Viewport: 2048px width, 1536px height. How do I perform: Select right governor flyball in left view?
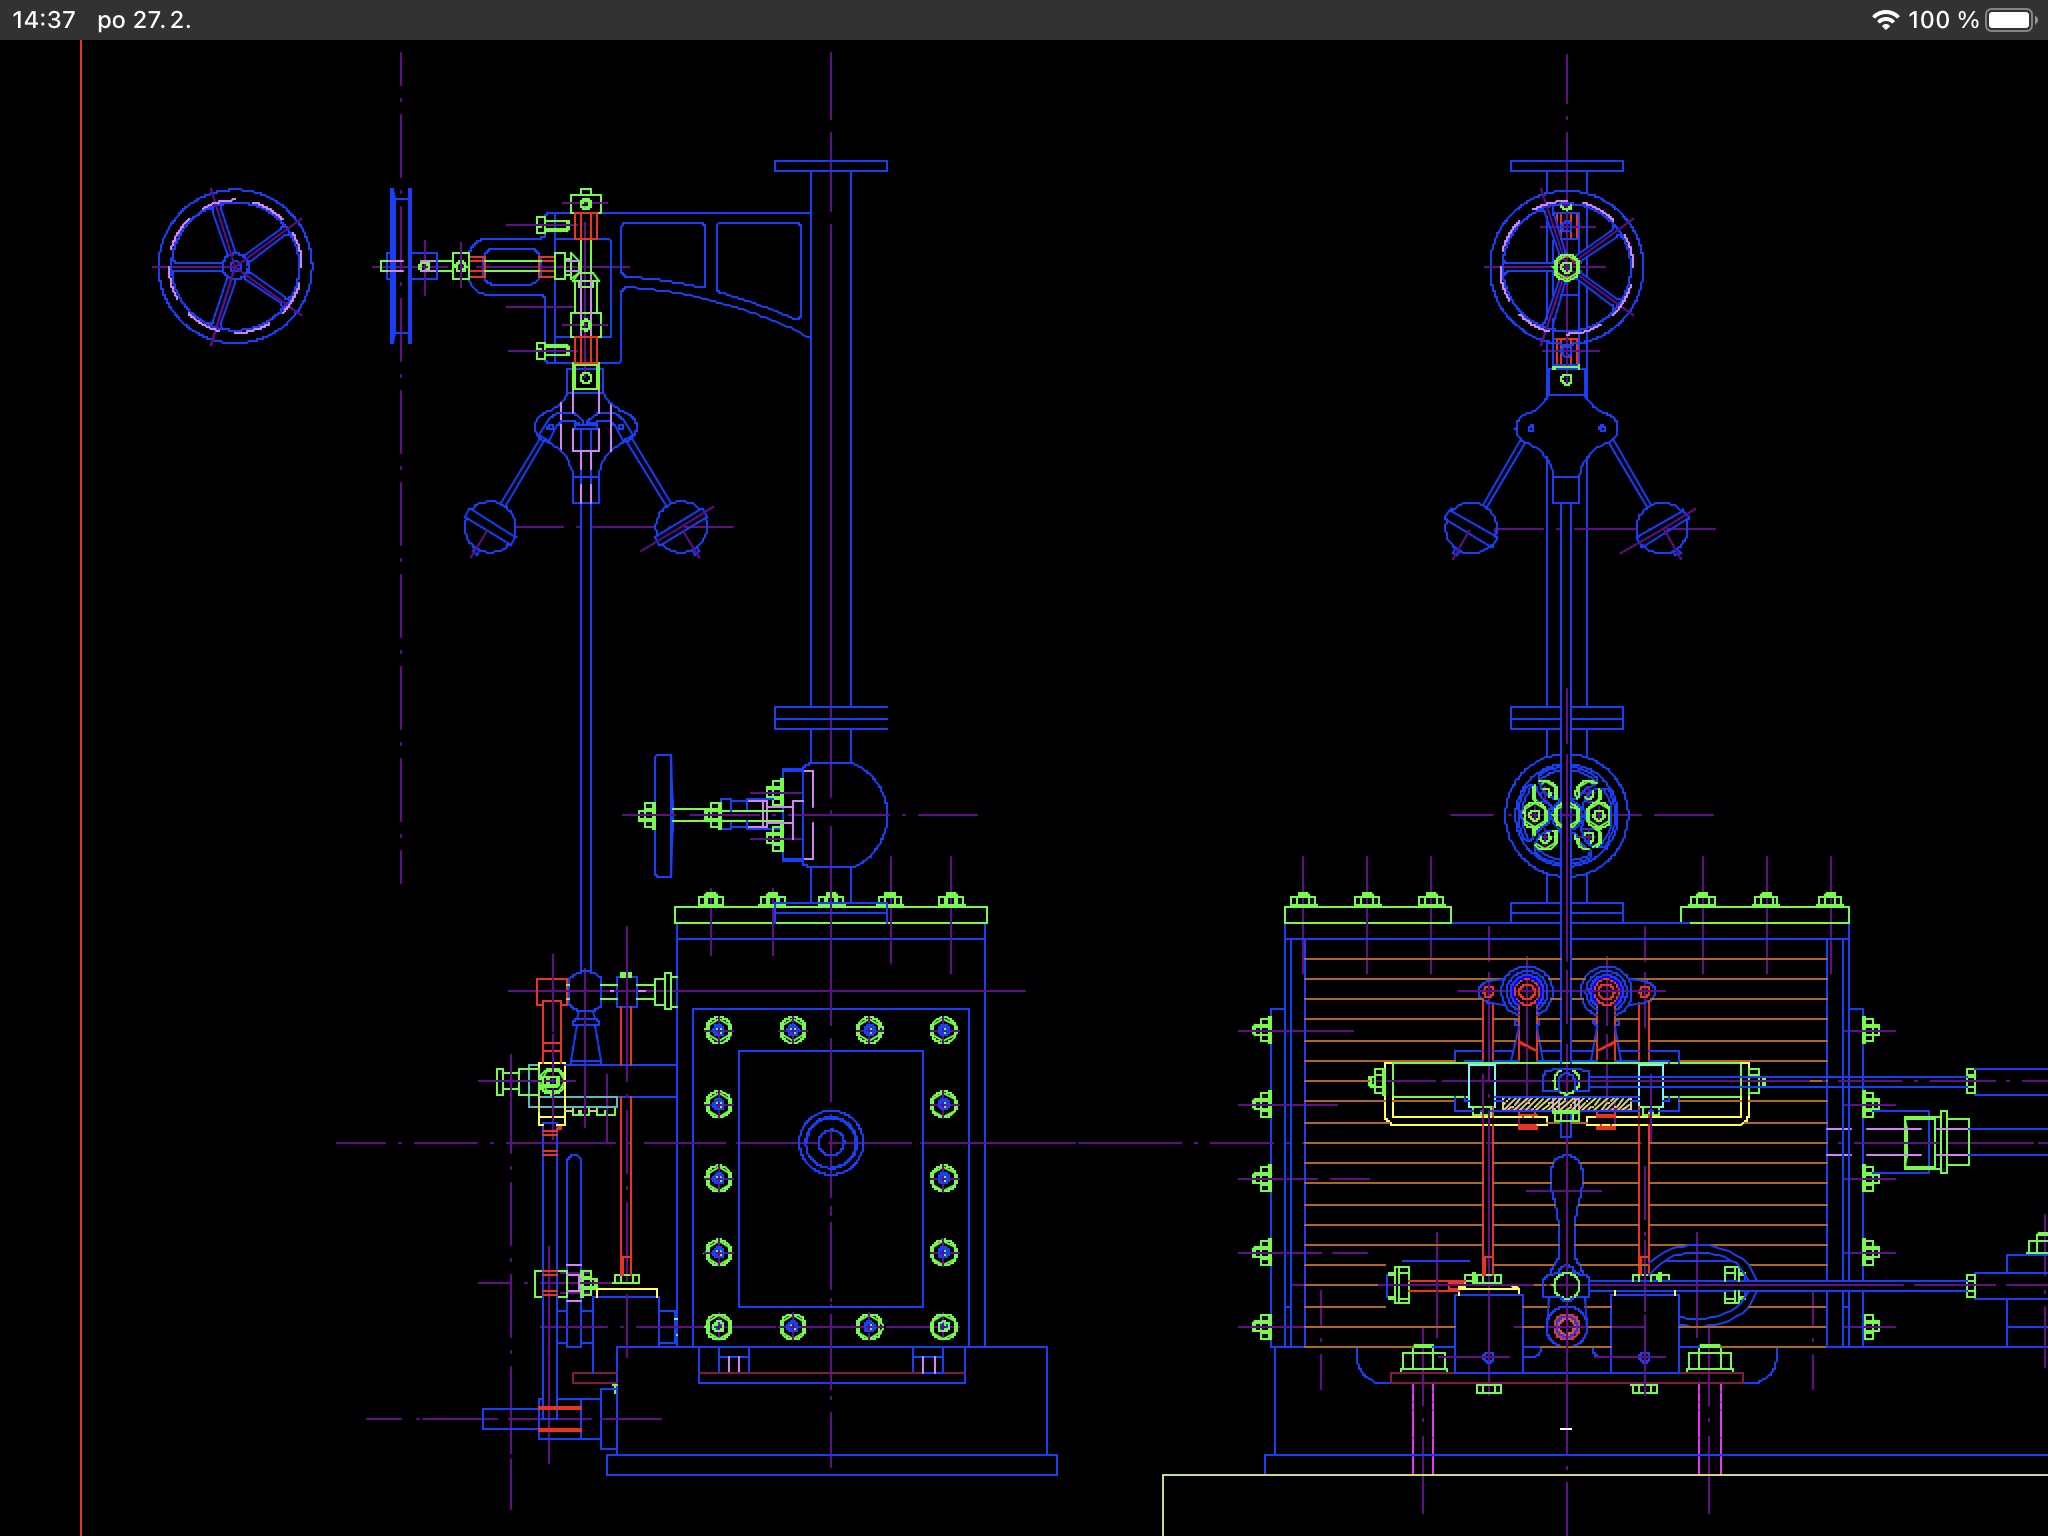pos(681,526)
